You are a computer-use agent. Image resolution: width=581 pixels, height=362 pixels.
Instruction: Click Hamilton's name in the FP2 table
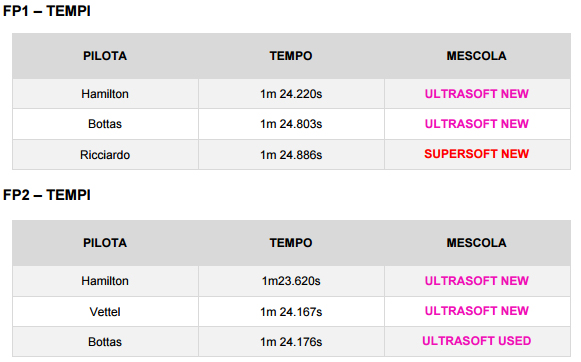coord(105,281)
